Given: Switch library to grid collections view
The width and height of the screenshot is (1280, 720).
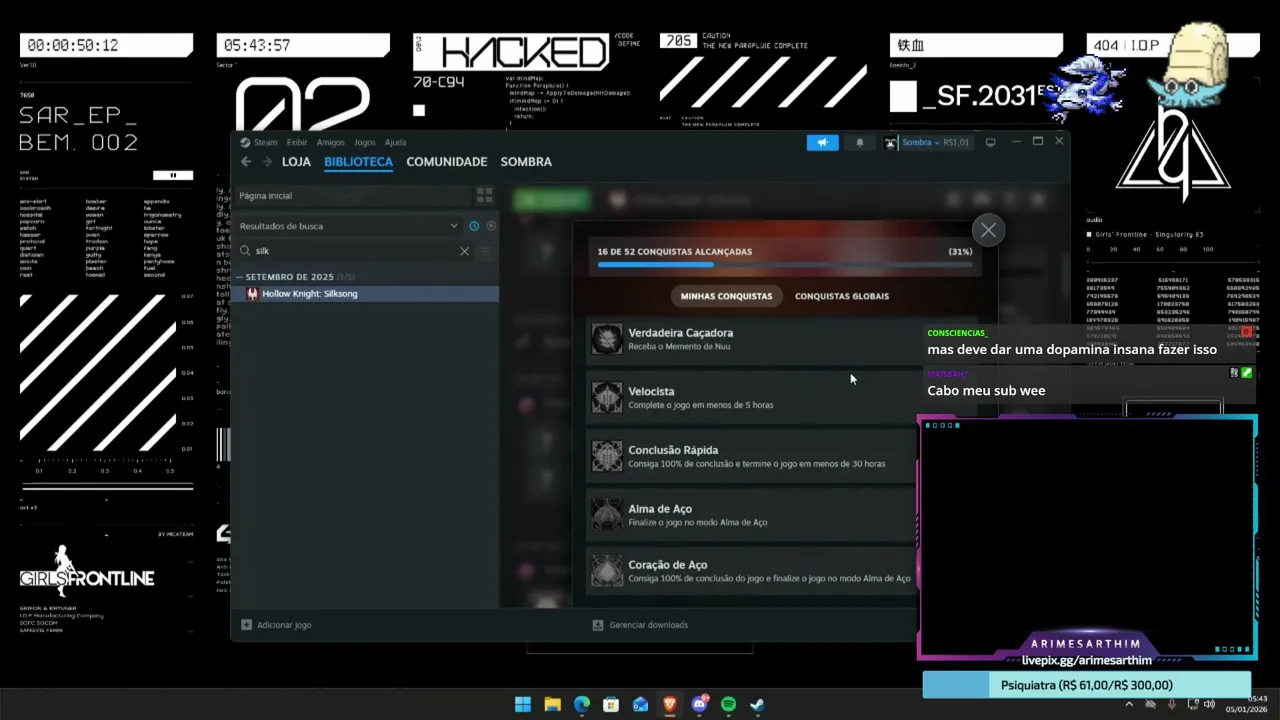Looking at the screenshot, I should click(484, 195).
